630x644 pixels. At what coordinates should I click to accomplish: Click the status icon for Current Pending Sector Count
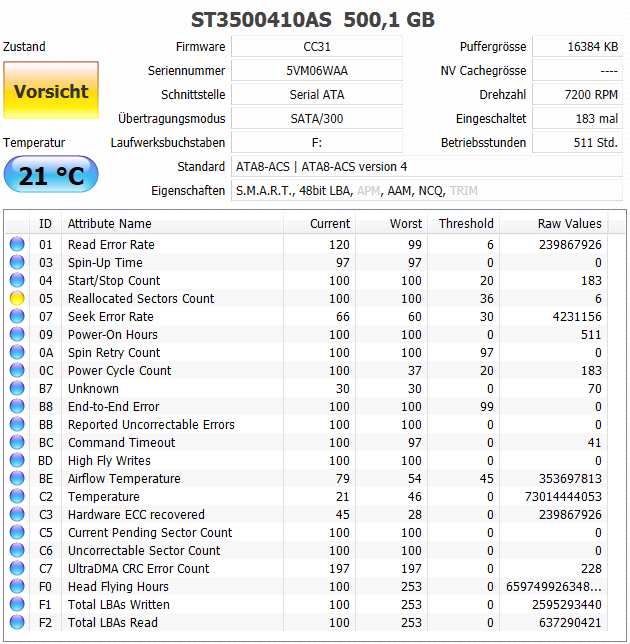pos(17,533)
